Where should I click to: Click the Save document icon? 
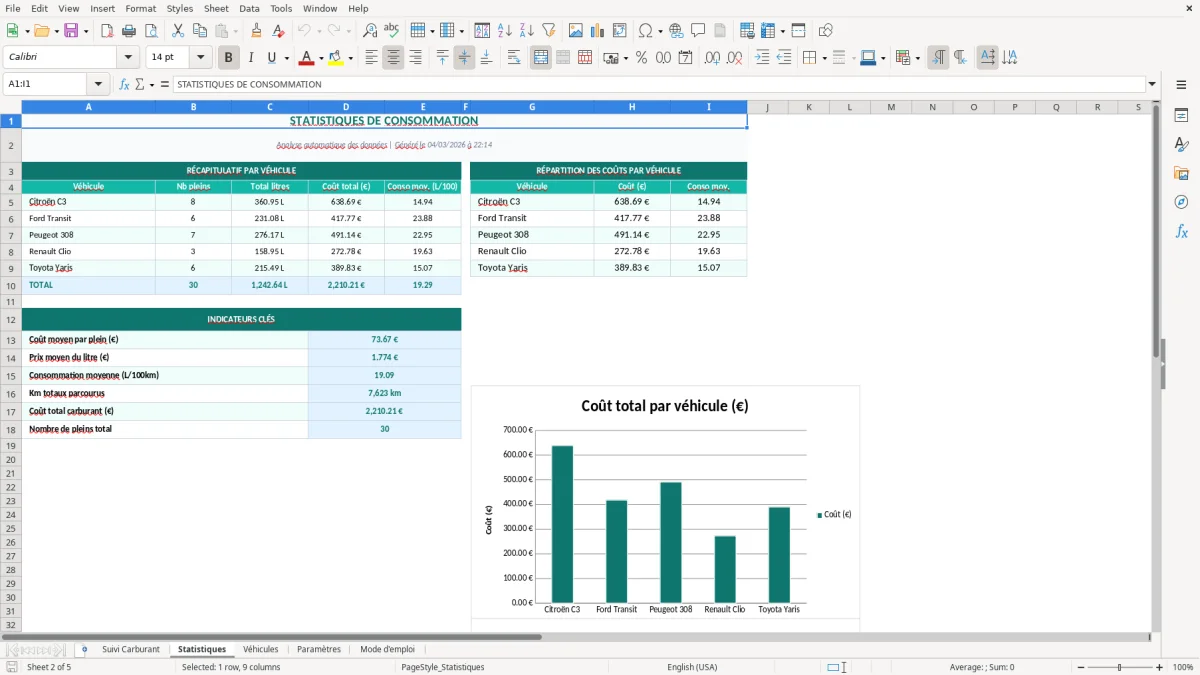click(x=71, y=31)
